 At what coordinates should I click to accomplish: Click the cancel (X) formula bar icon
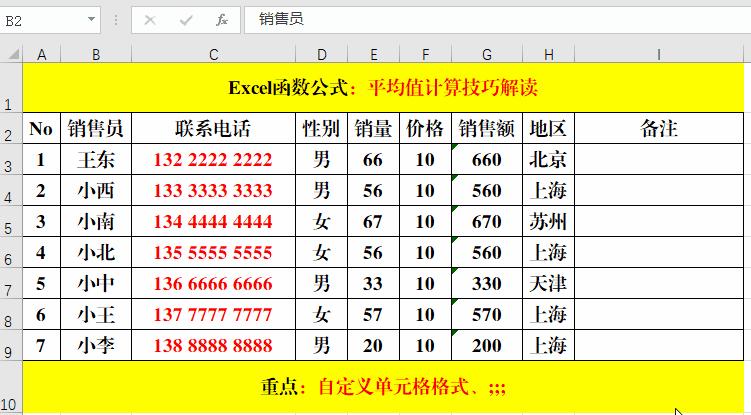(x=150, y=20)
